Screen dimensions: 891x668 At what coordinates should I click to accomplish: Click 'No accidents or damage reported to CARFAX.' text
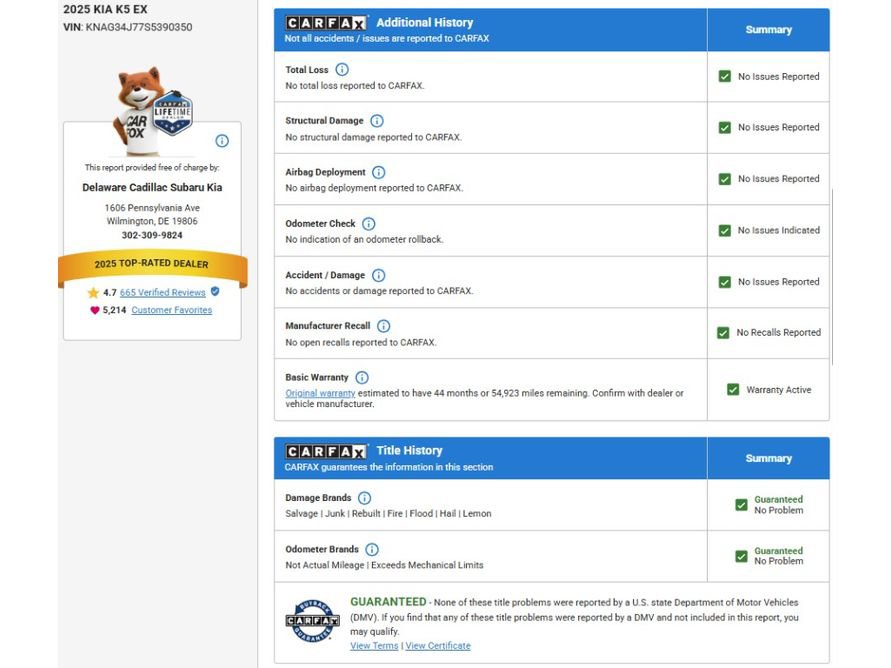(379, 291)
